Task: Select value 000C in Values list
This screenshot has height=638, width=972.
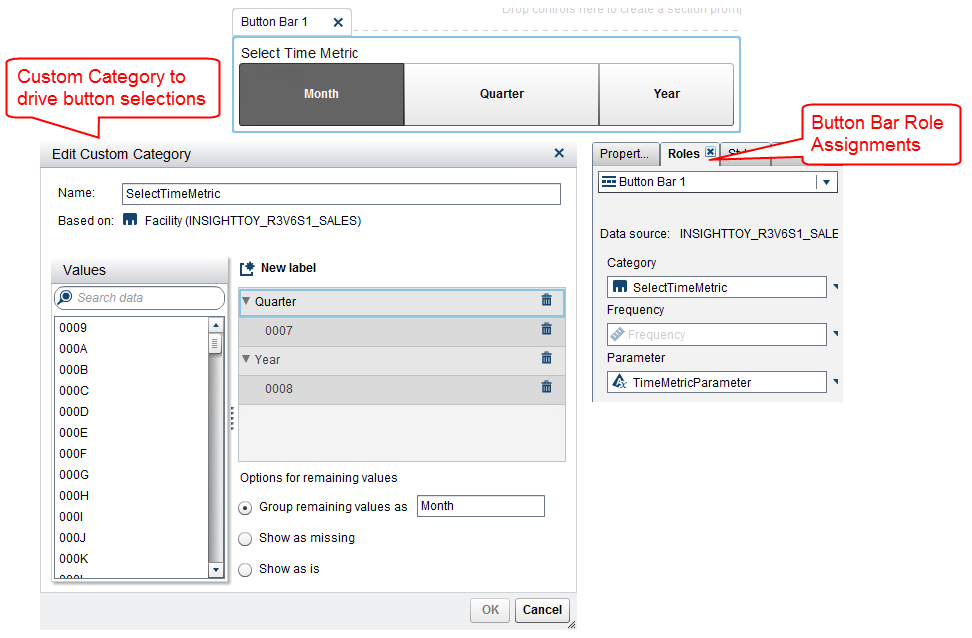Action: 131,391
